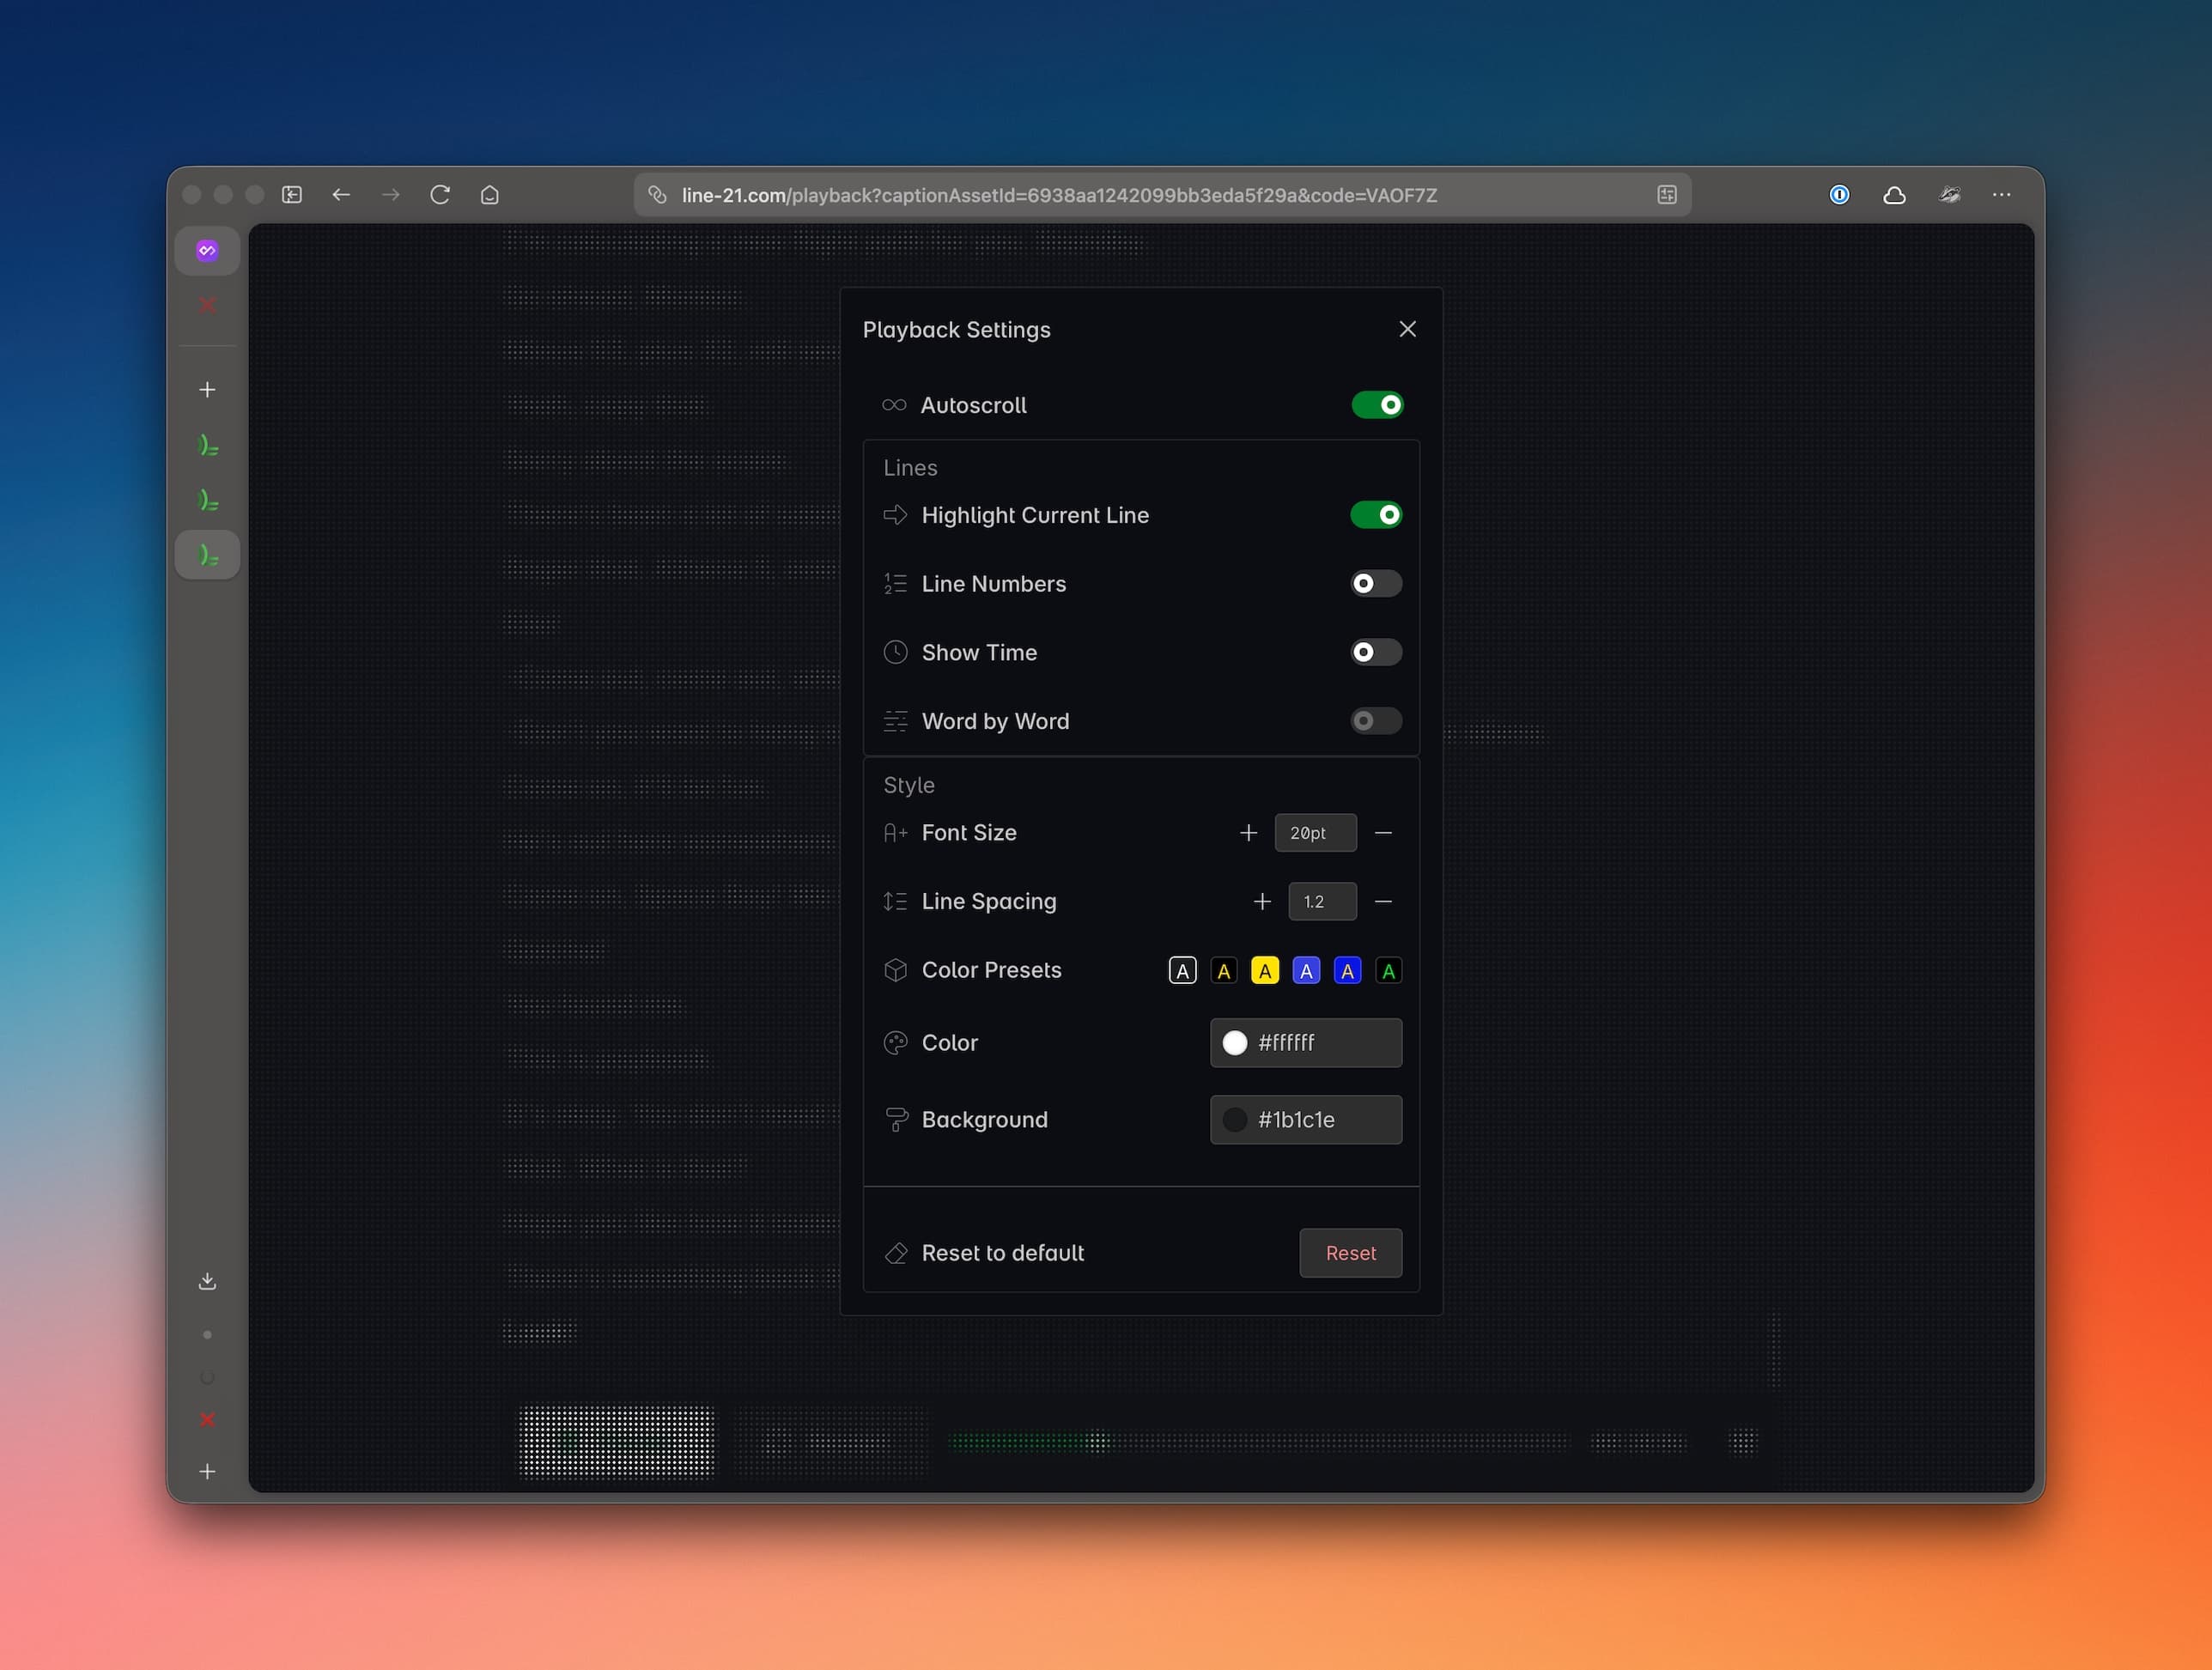Turn off Highlight Current Line
The height and width of the screenshot is (1670, 2212).
(x=1376, y=515)
